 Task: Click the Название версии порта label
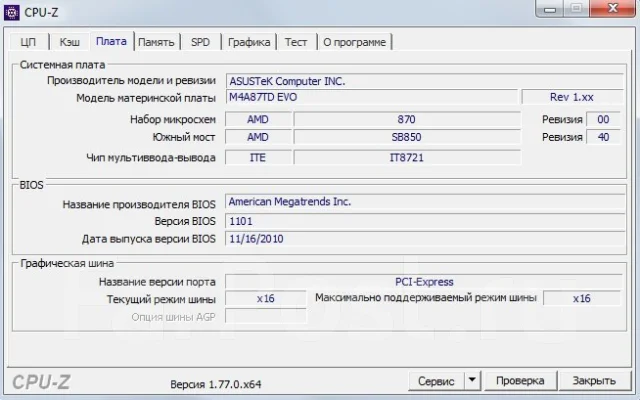(157, 282)
